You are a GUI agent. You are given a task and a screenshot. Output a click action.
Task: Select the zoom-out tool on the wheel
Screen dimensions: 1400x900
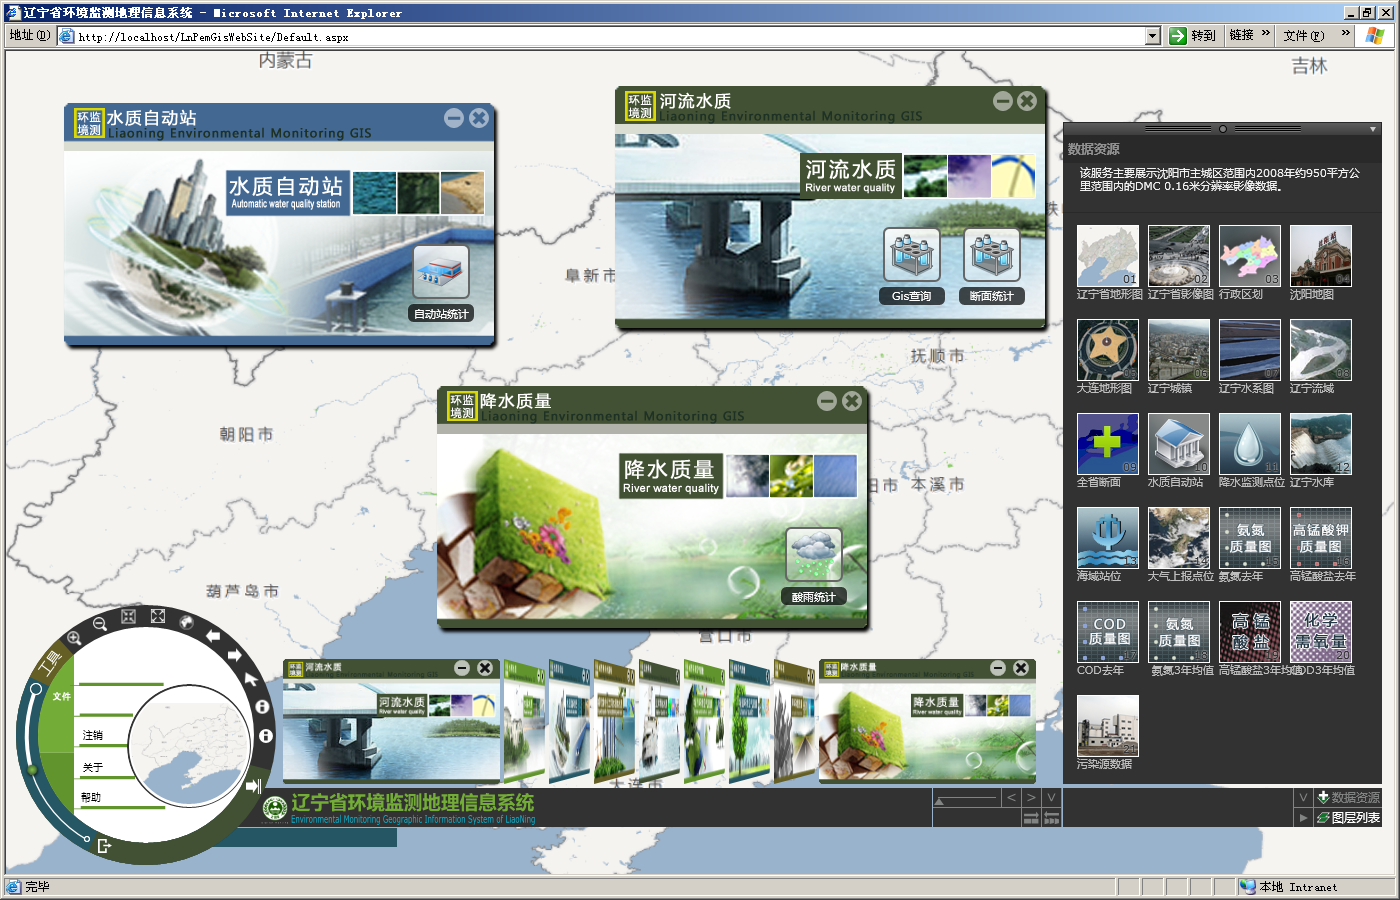click(x=99, y=622)
